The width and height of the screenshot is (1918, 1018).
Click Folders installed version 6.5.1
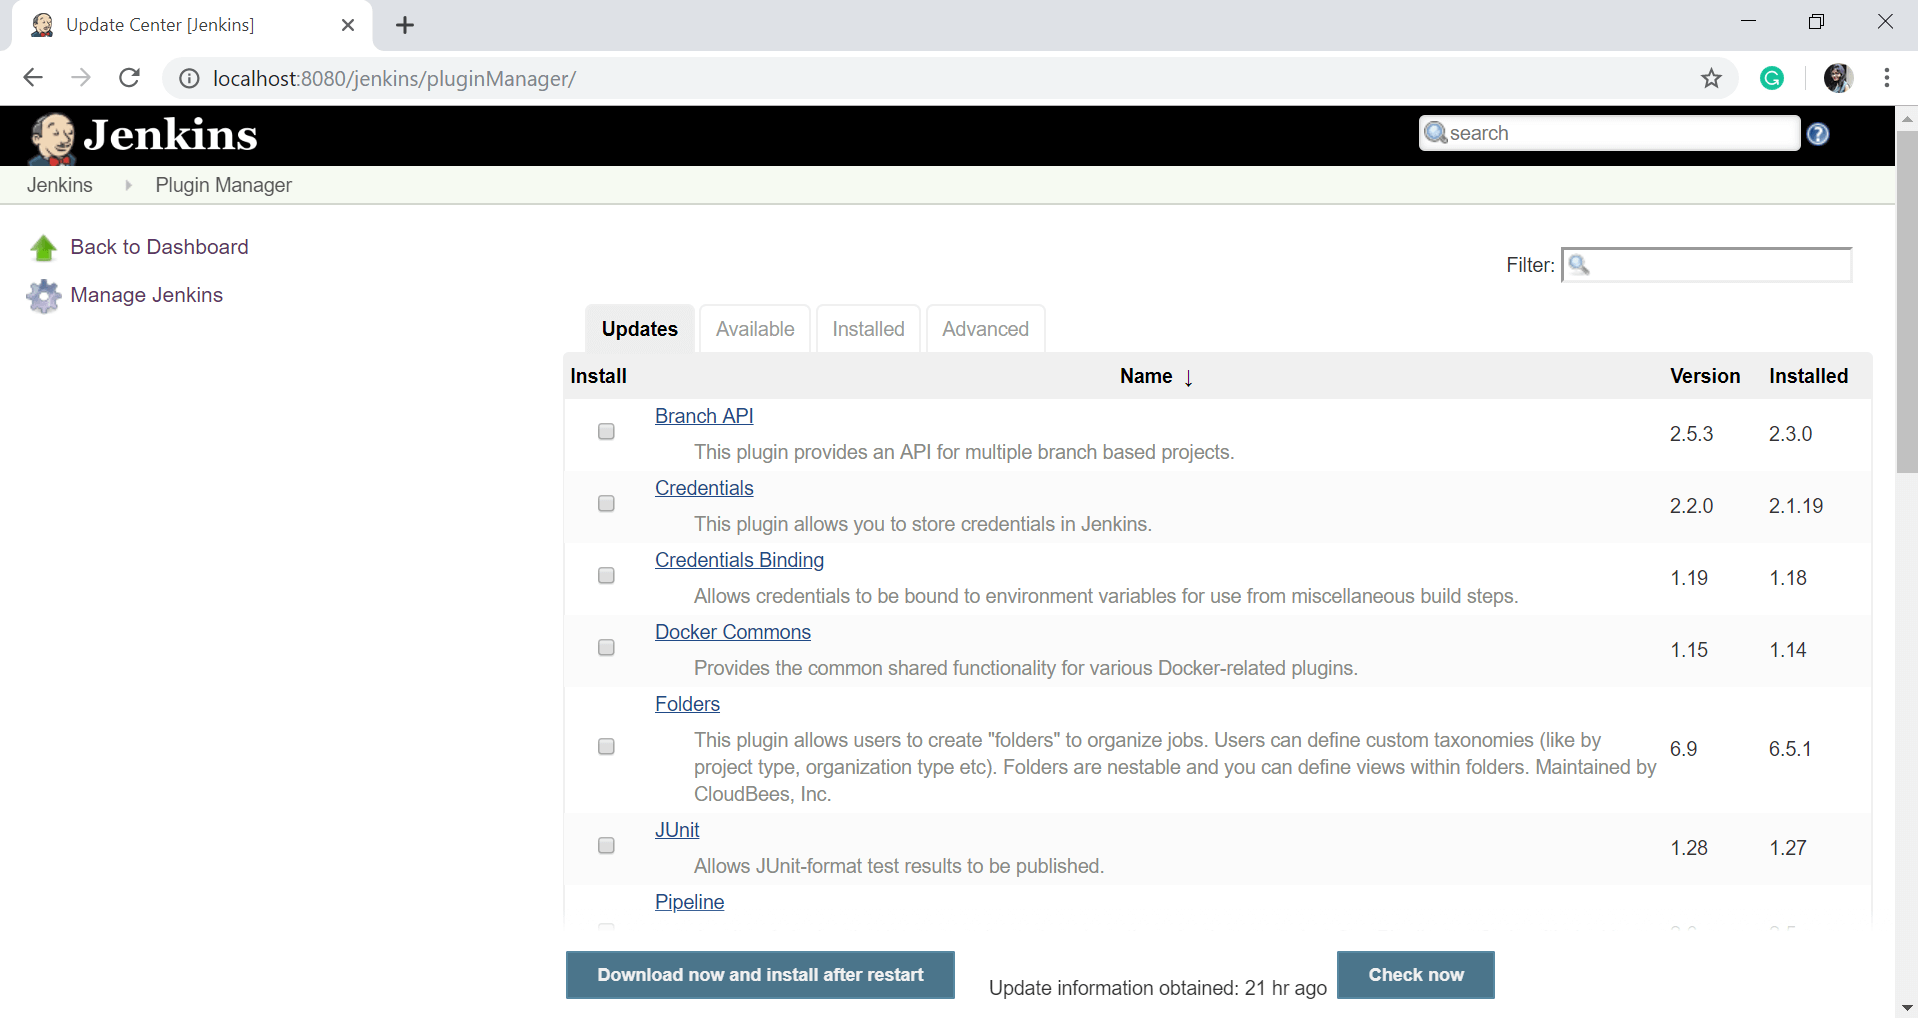(1790, 749)
